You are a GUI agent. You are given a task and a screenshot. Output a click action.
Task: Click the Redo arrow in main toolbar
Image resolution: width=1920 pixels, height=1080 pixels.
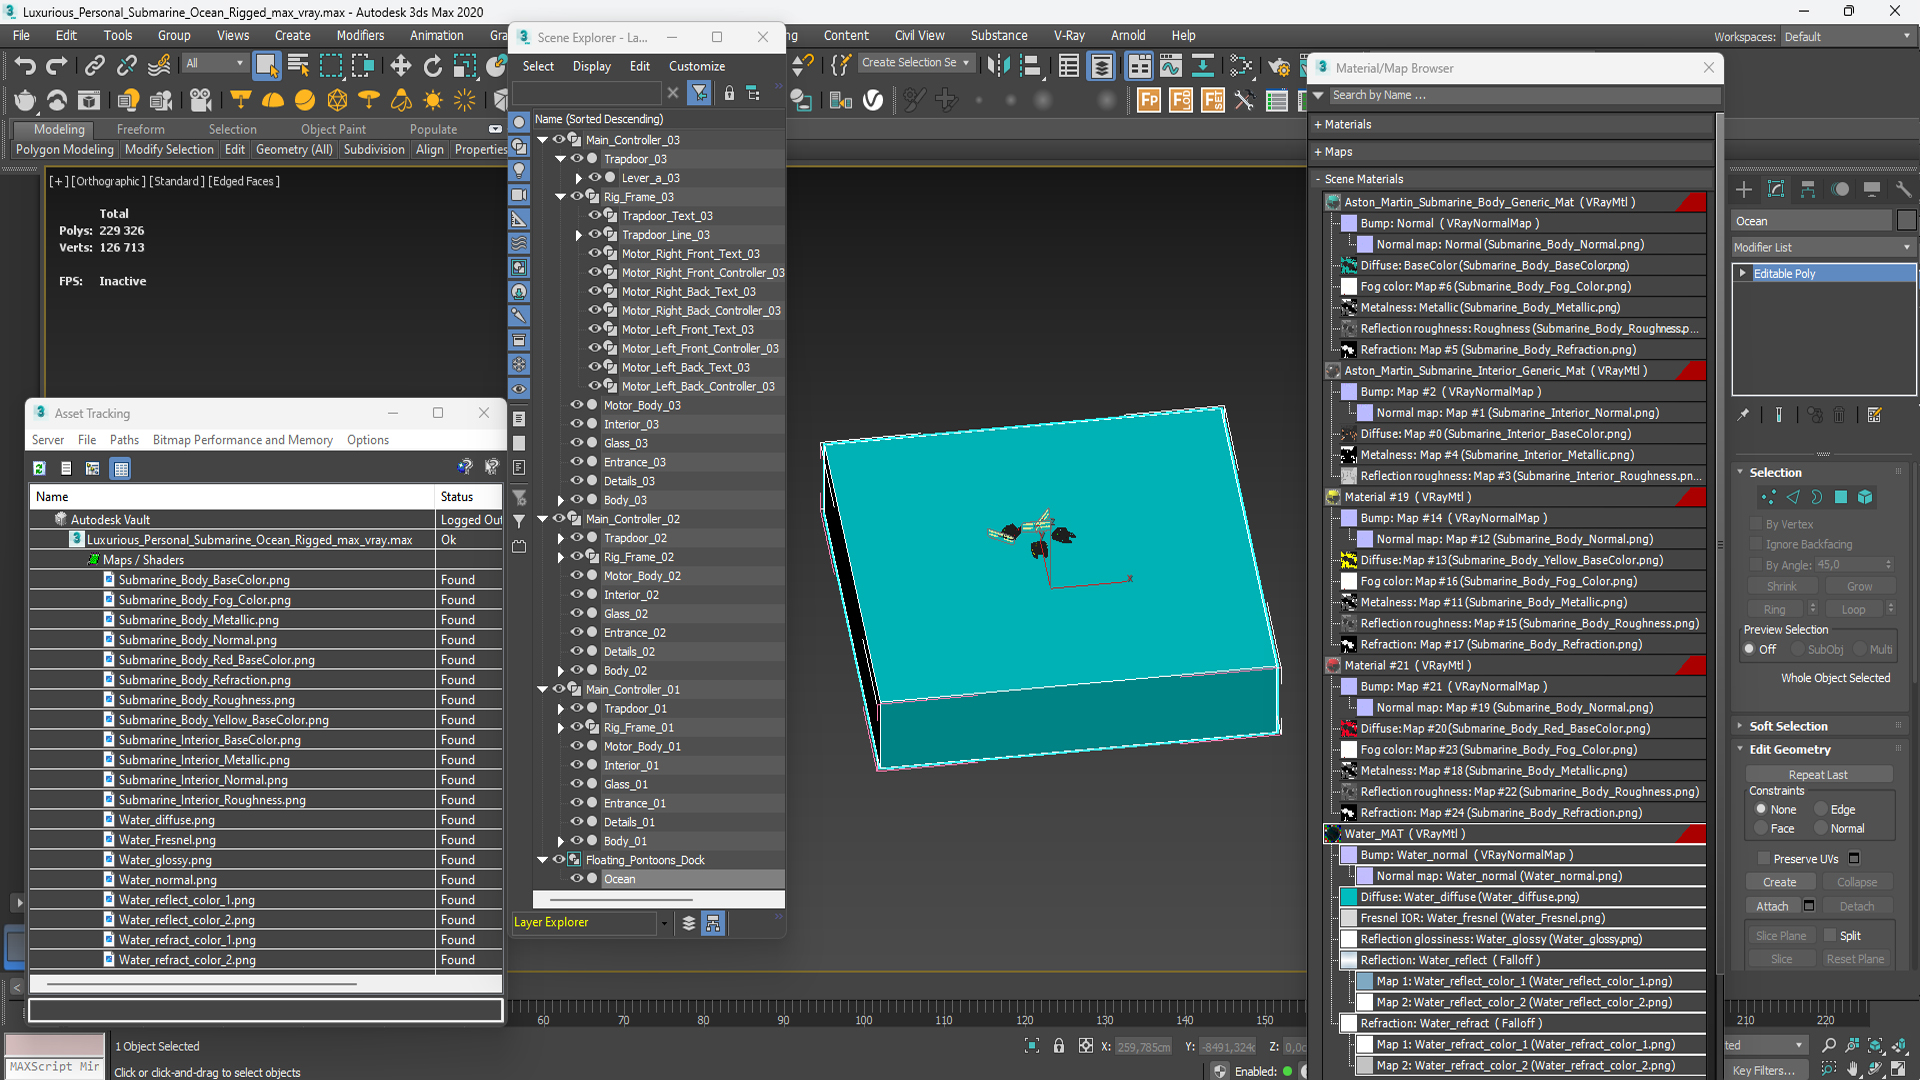pos(57,66)
